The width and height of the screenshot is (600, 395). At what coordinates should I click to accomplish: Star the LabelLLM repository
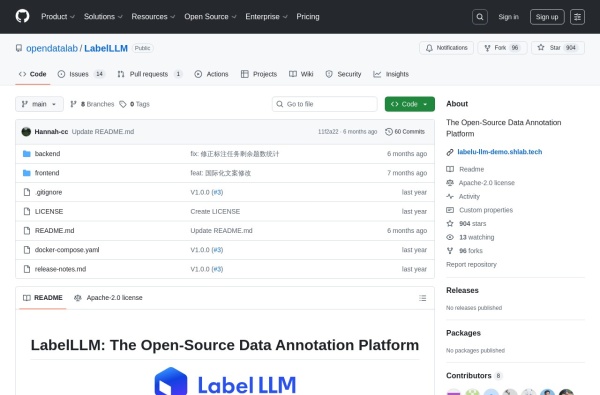(558, 48)
